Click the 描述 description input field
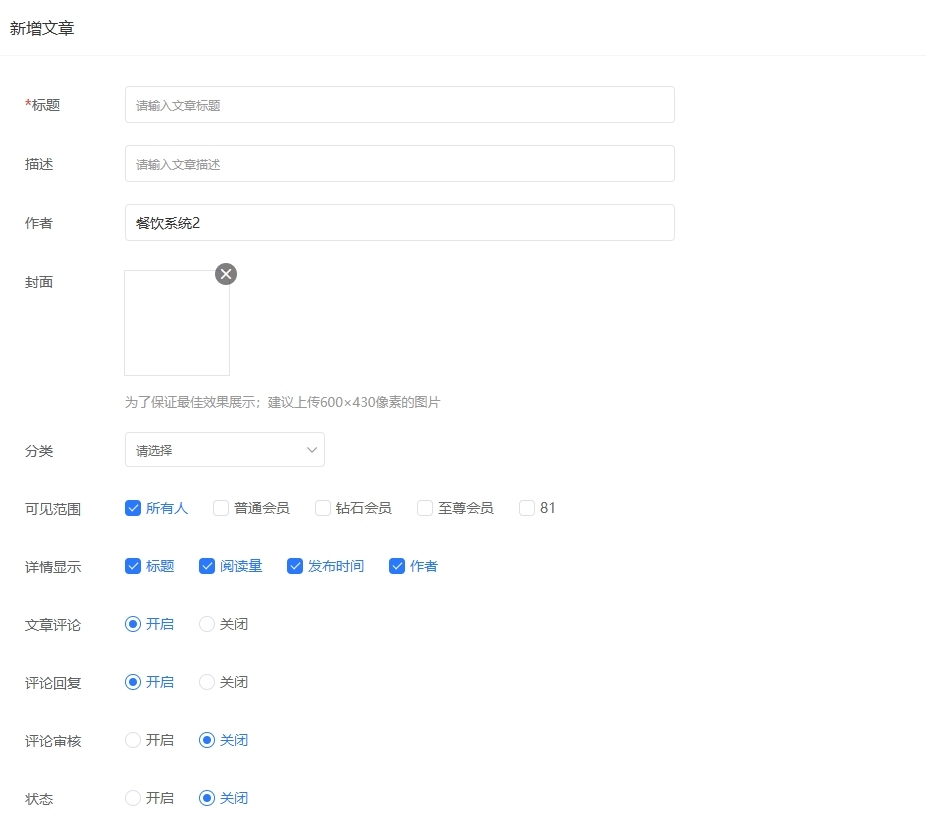 [x=399, y=164]
